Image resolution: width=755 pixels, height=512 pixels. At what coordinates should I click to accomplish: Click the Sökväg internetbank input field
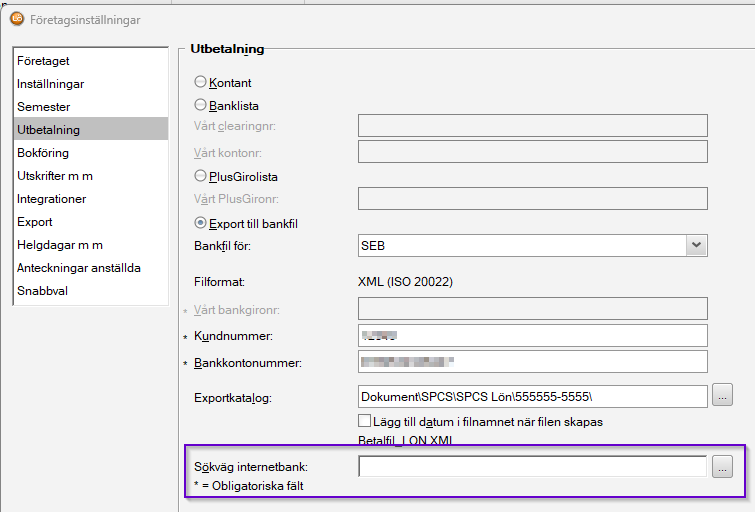533,466
